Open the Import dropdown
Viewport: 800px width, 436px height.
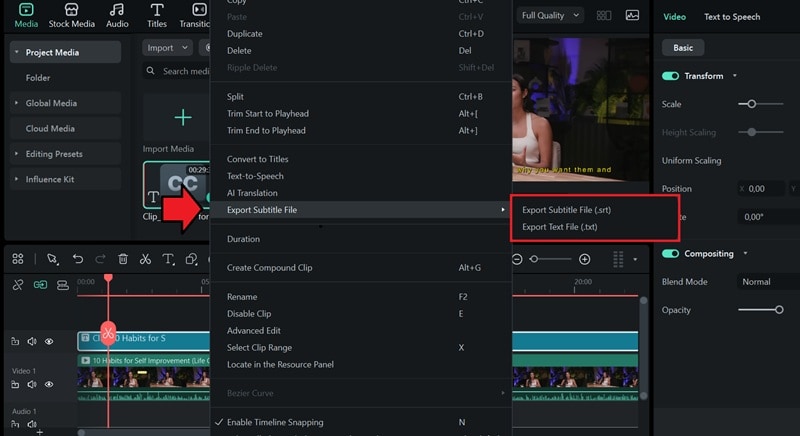coord(167,47)
